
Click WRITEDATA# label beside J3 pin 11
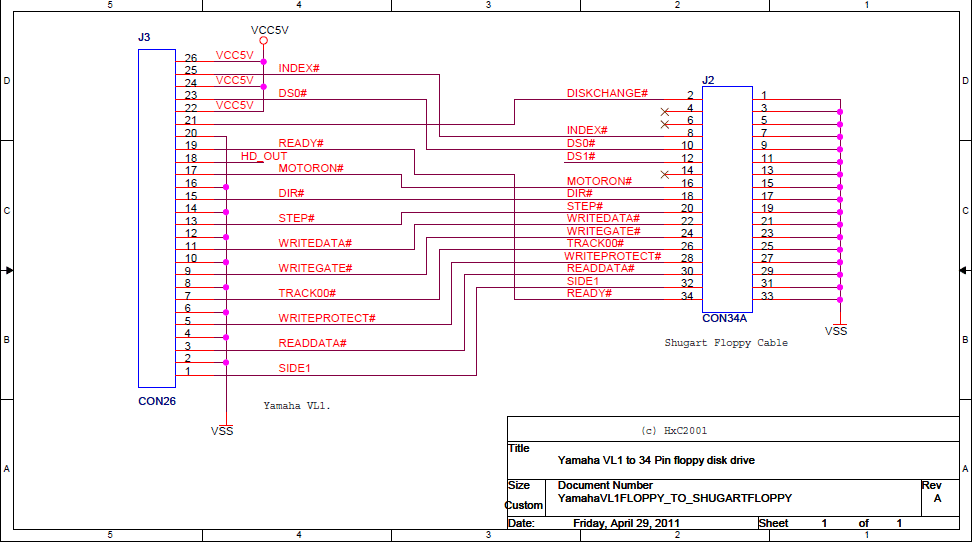(315, 243)
